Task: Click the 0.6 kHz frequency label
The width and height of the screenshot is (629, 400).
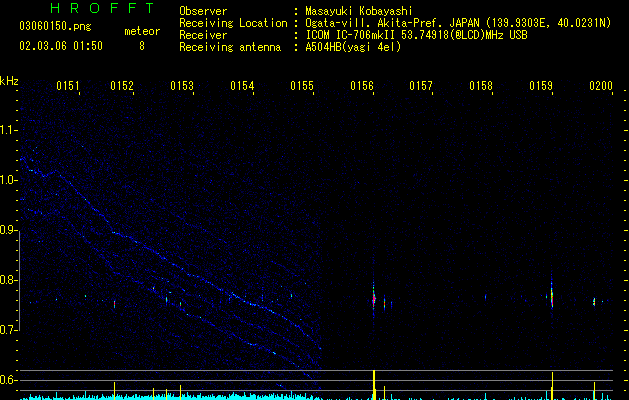Action: coord(9,380)
